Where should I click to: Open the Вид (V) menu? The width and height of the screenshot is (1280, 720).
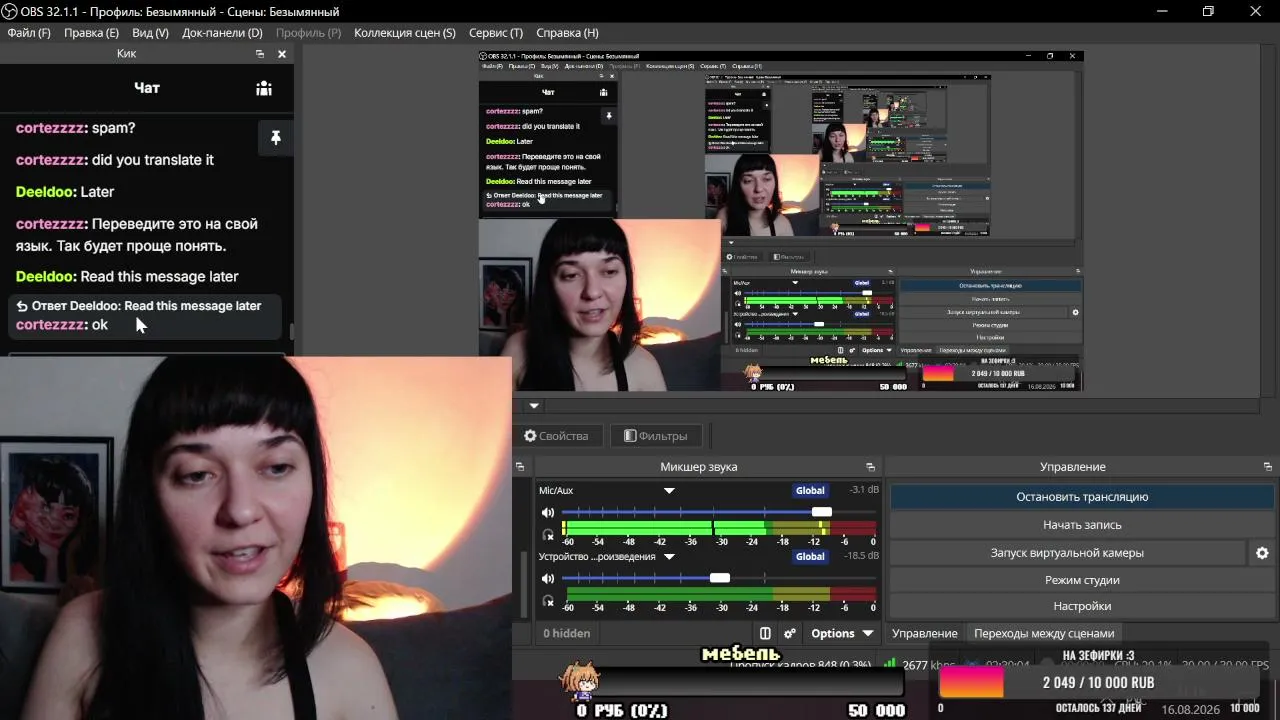[150, 33]
